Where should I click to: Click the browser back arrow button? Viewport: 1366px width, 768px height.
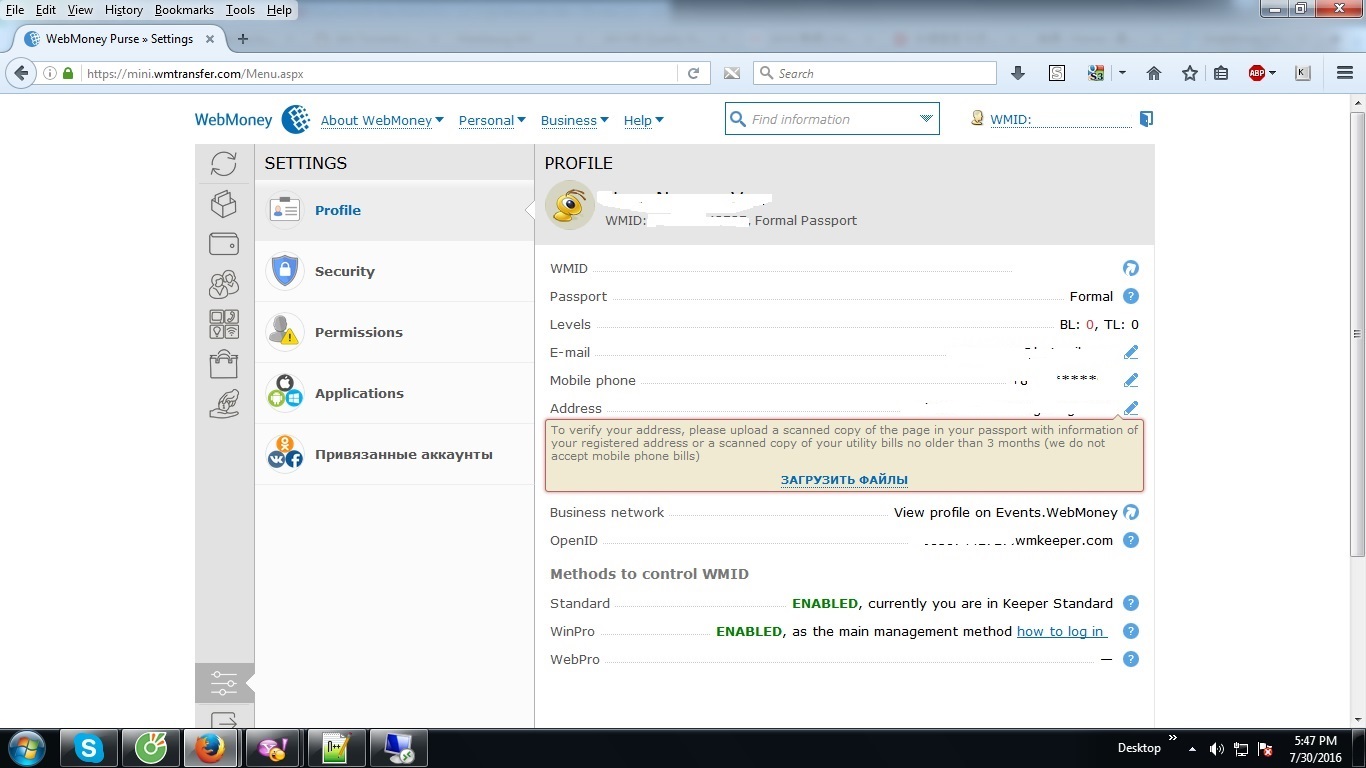pyautogui.click(x=21, y=73)
